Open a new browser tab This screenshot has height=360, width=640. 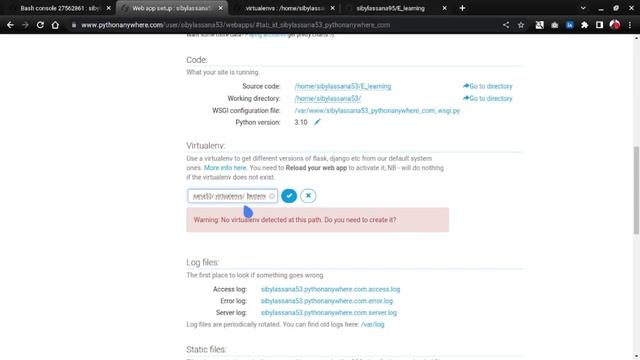[x=462, y=8]
